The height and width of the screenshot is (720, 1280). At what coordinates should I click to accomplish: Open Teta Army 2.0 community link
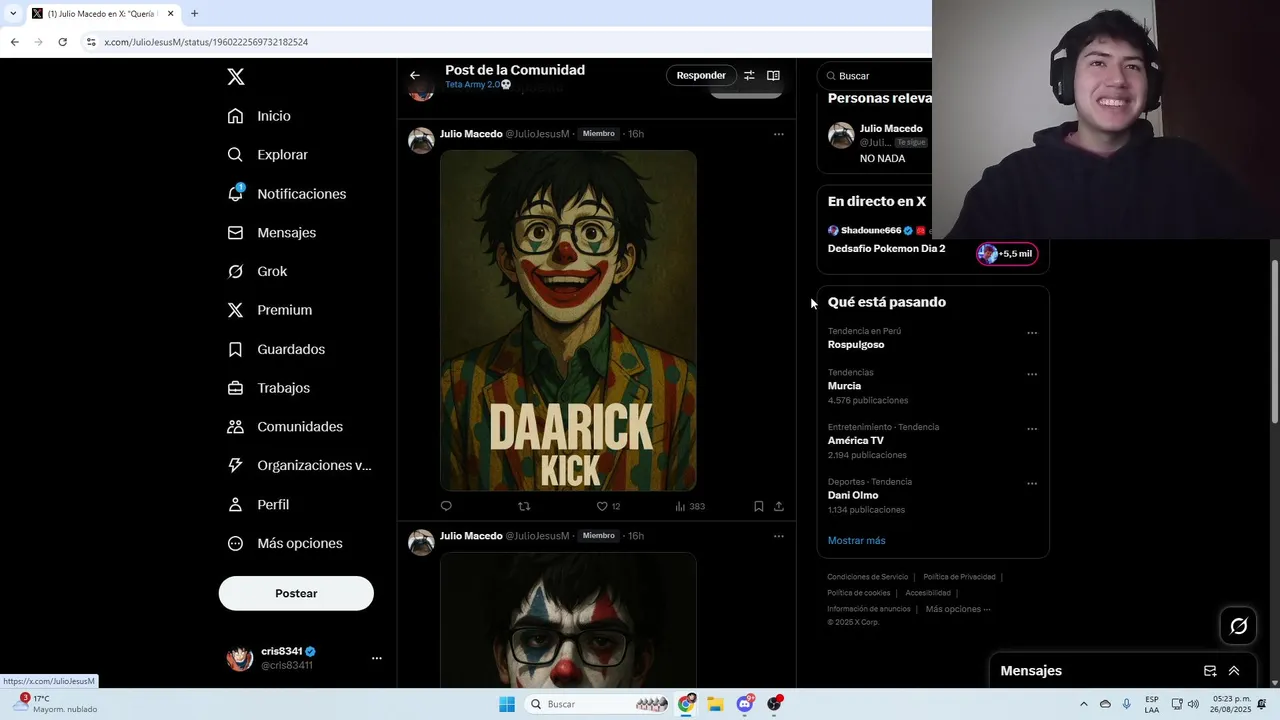(478, 85)
